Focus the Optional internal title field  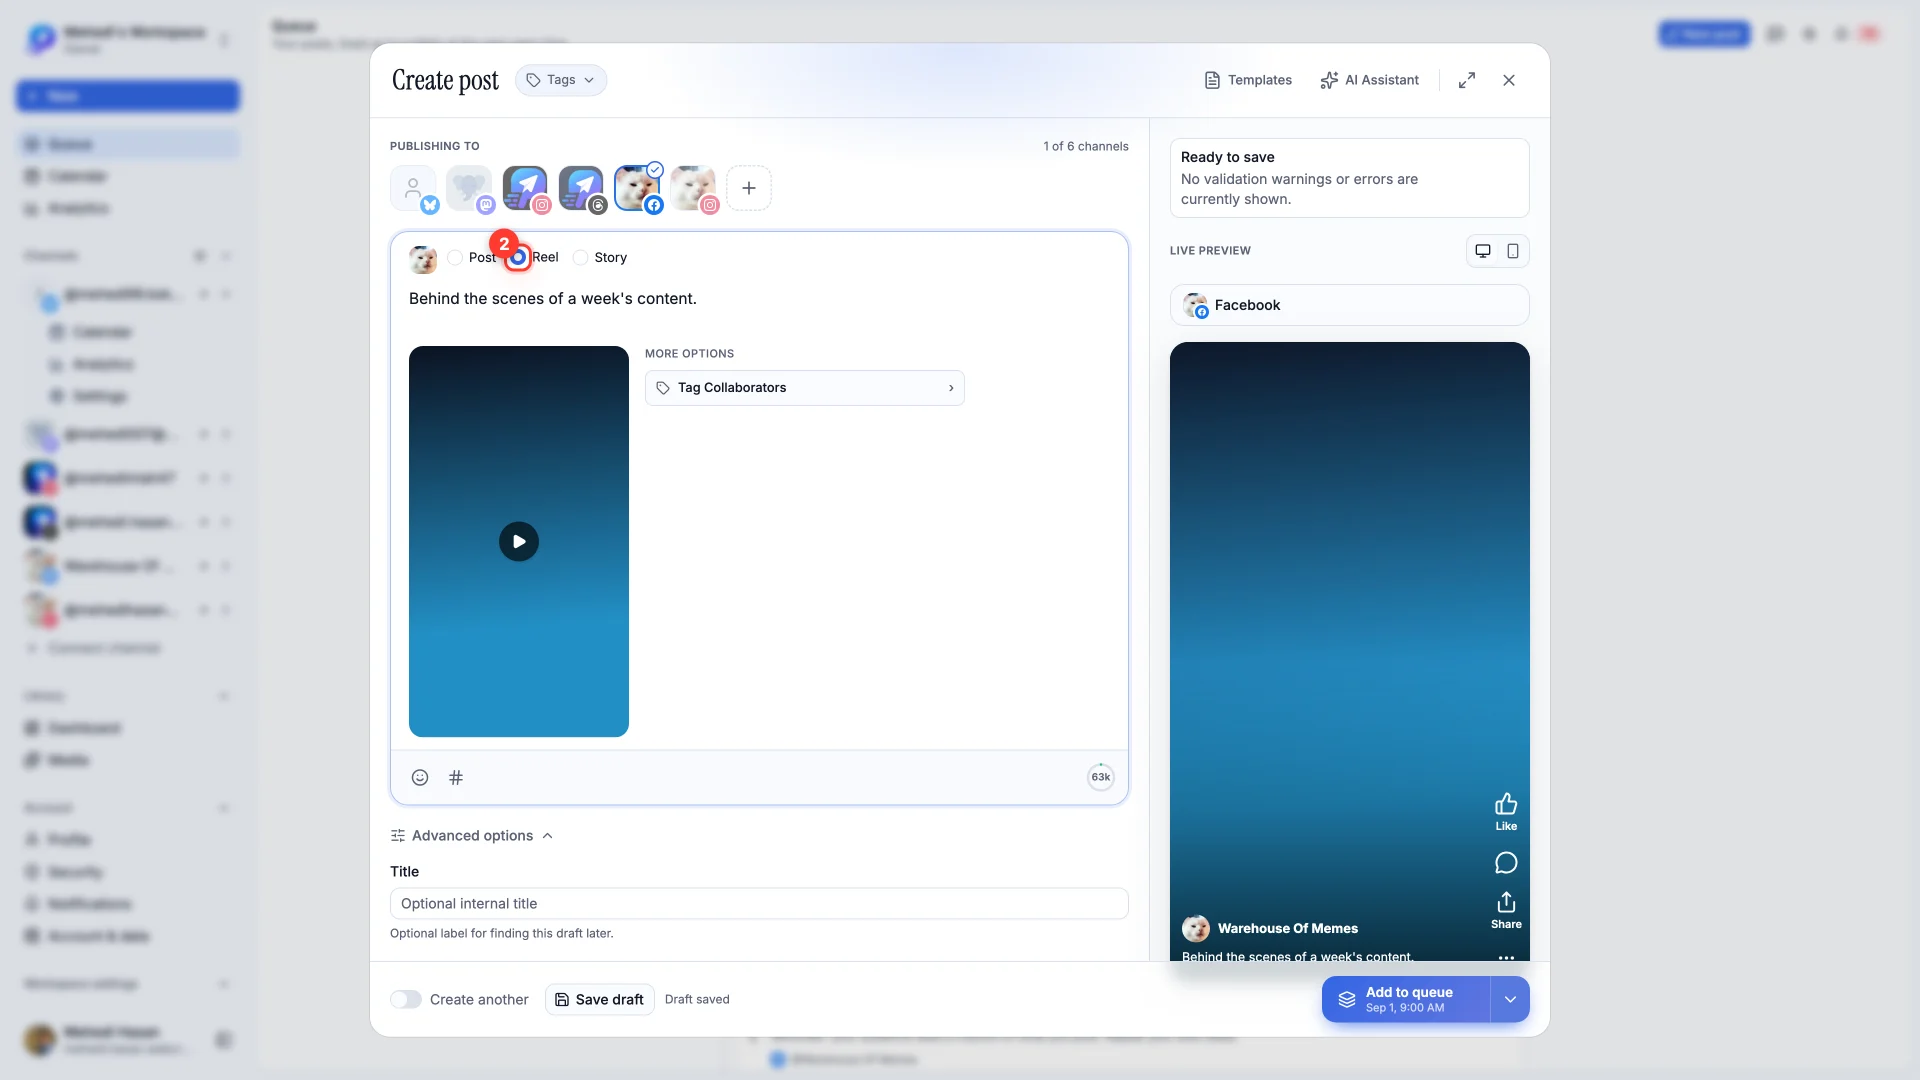(759, 904)
